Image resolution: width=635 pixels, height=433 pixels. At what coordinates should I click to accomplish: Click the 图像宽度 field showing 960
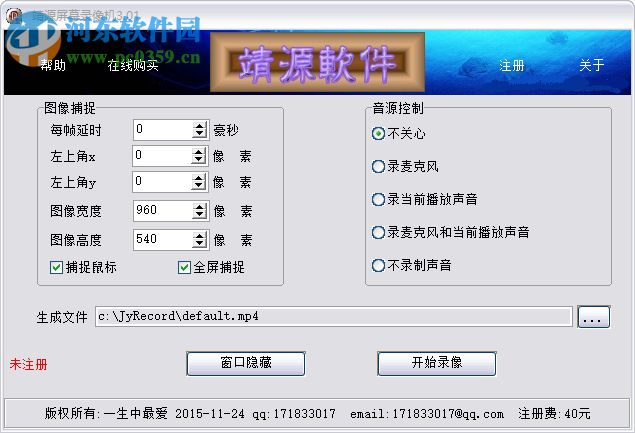point(163,211)
